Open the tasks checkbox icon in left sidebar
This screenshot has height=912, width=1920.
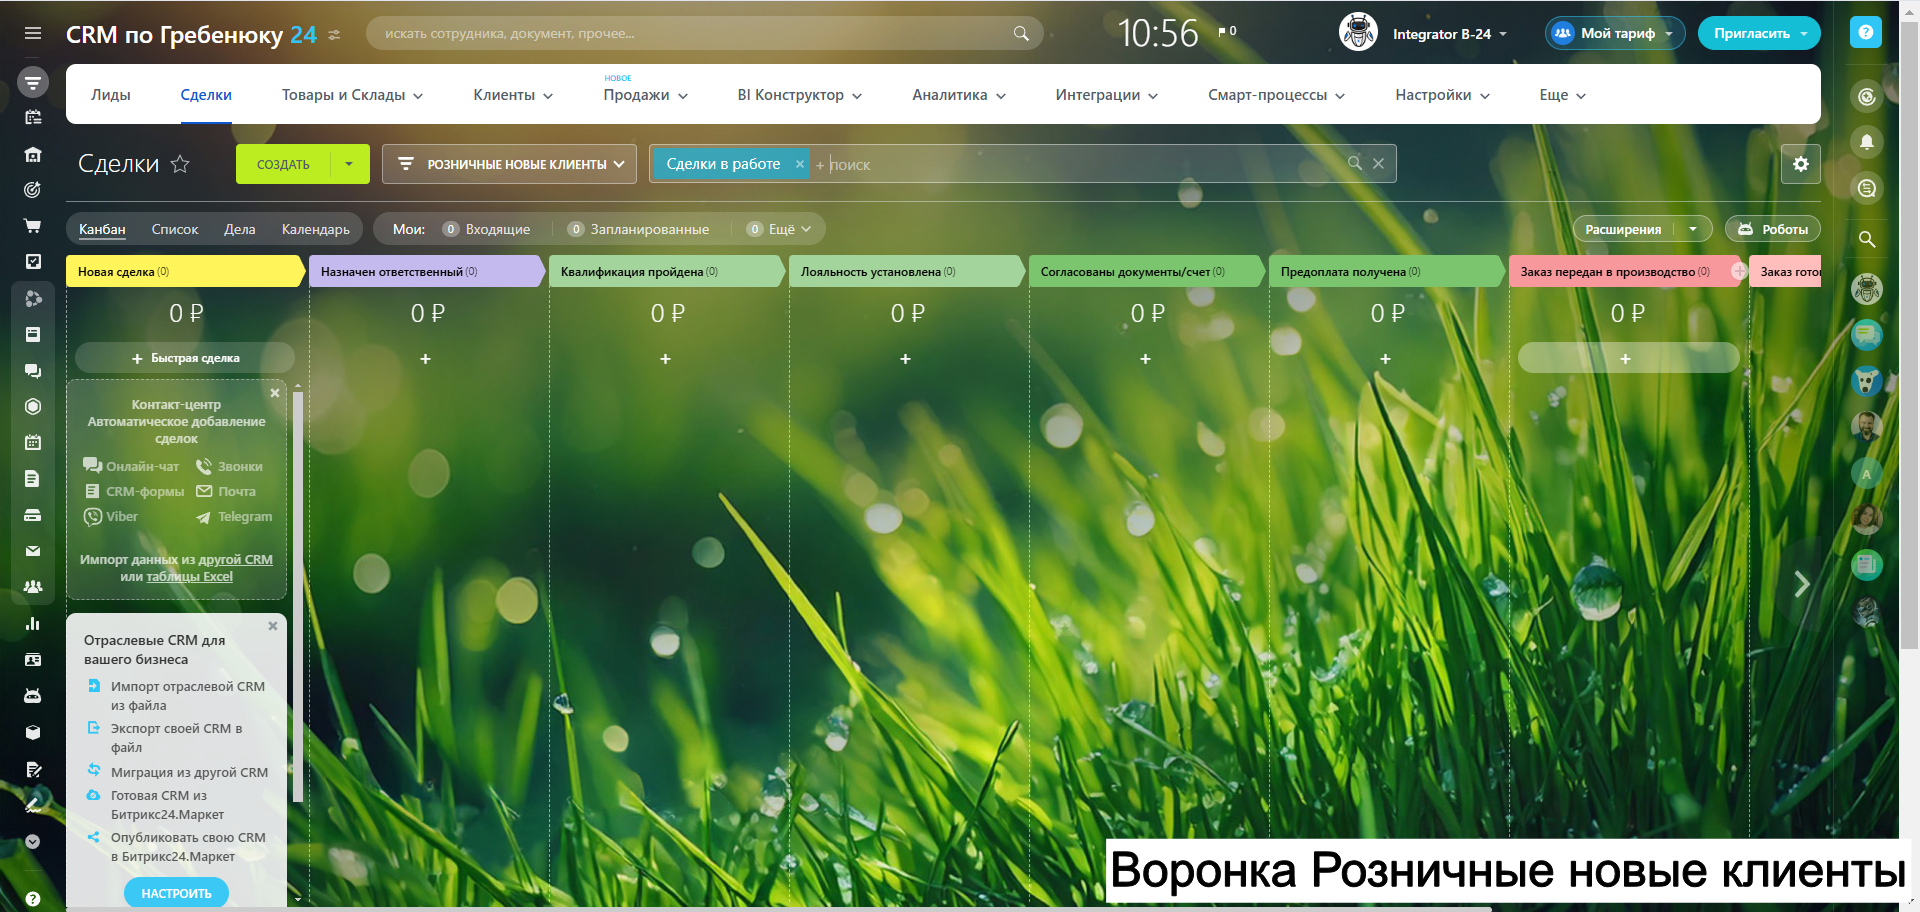33,261
